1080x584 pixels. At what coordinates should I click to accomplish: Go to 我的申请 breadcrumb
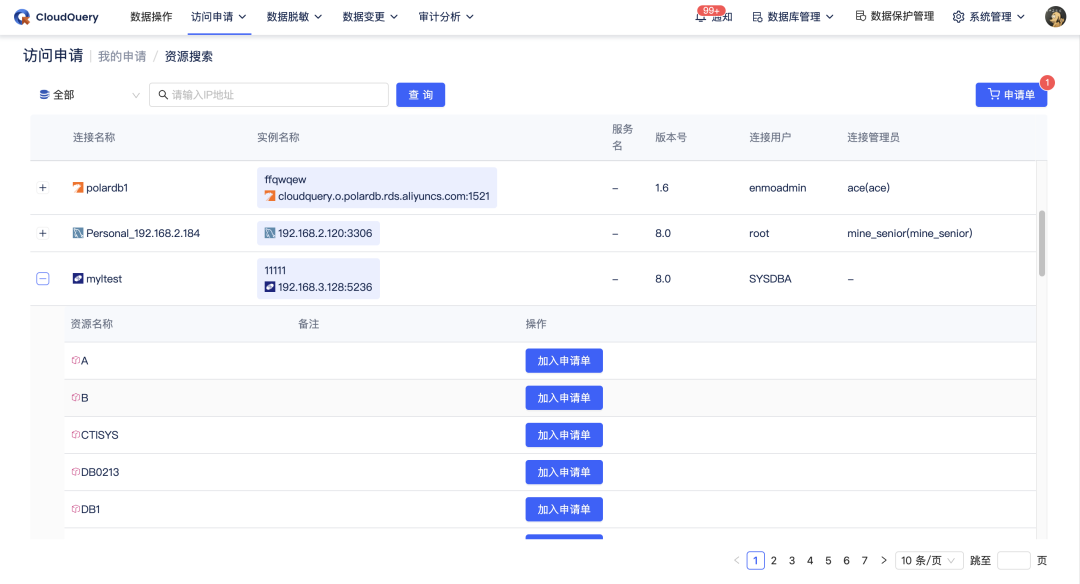coord(122,56)
